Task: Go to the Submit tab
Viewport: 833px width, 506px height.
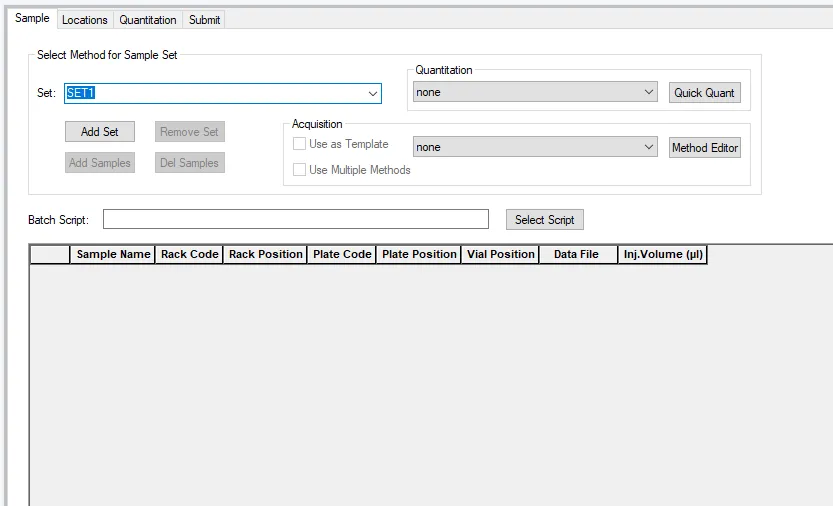Action: click(x=205, y=20)
